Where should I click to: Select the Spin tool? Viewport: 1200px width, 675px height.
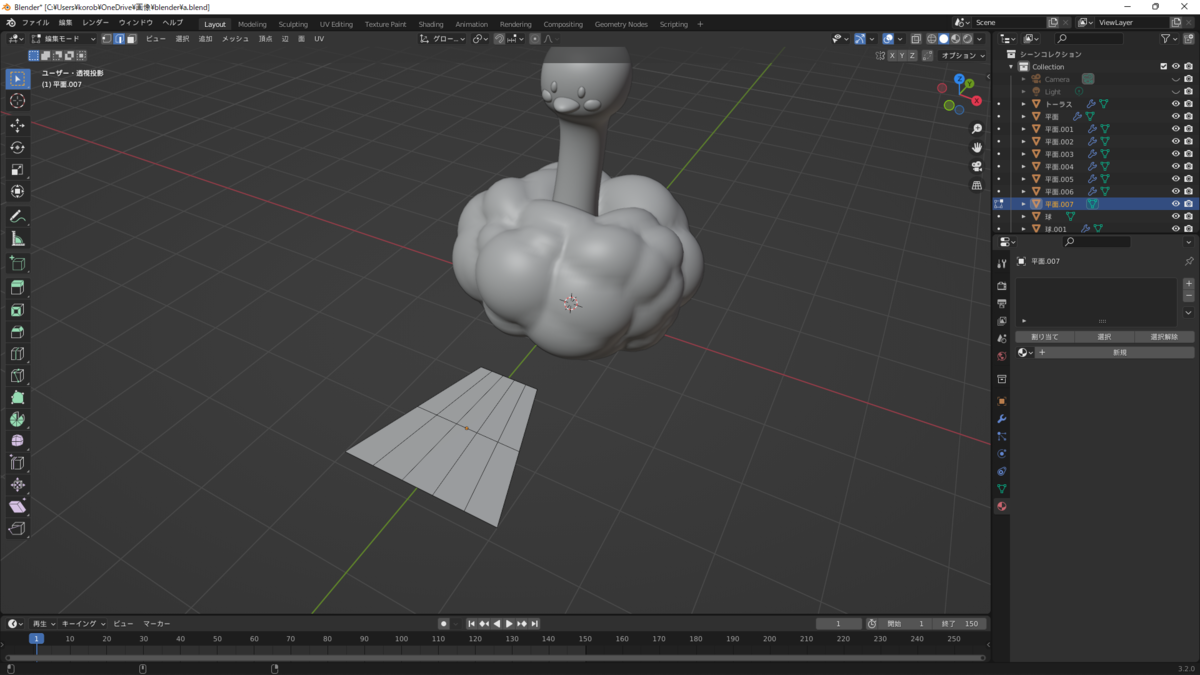coord(17,420)
